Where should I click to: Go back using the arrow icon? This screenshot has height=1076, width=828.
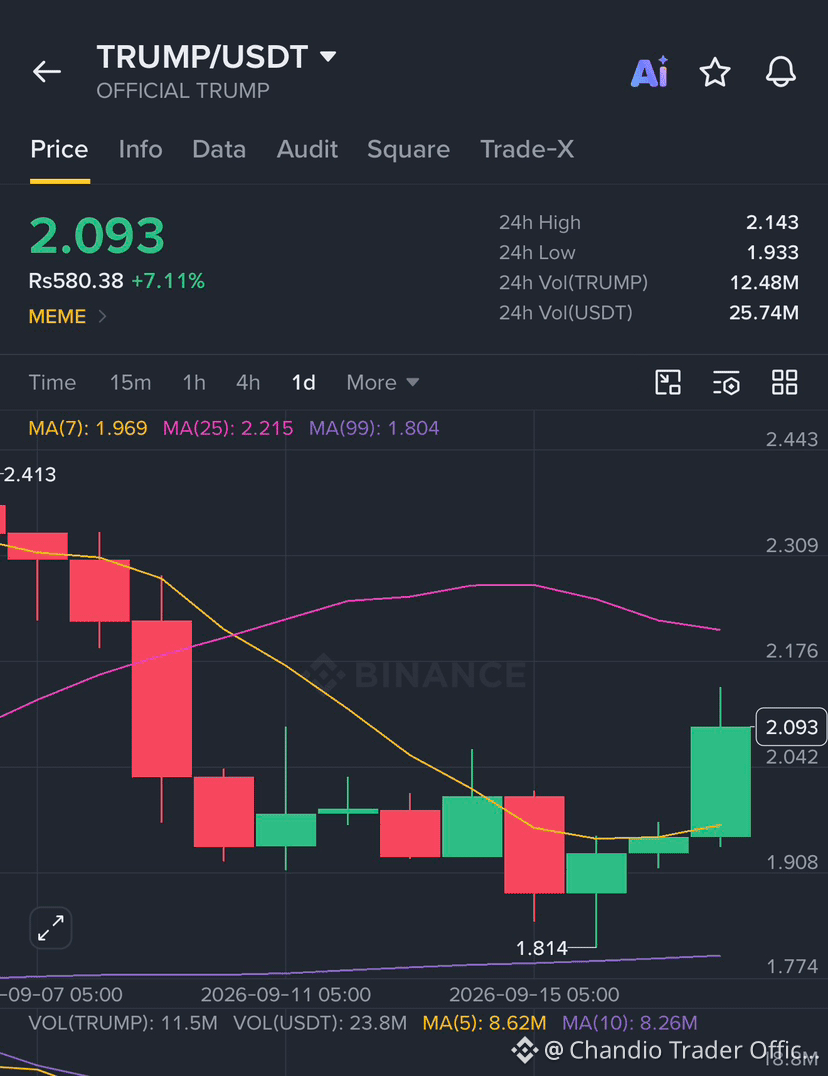coord(47,71)
